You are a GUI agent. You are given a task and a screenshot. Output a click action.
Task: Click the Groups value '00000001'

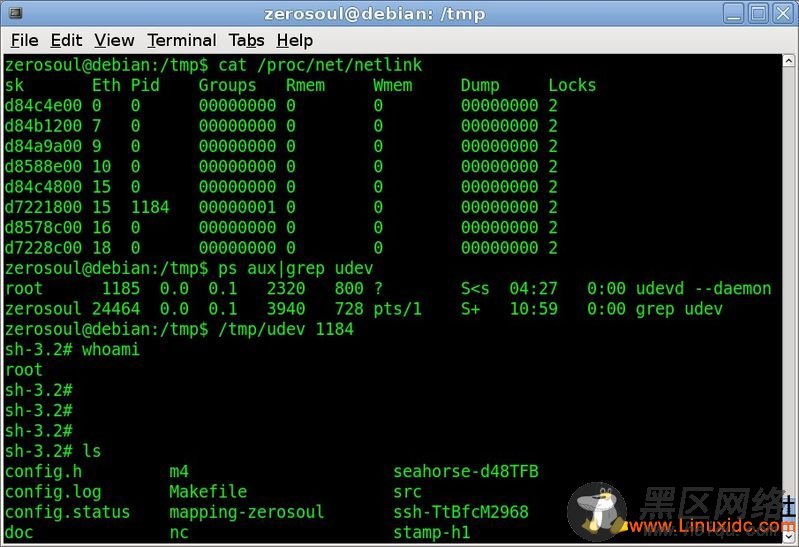click(x=237, y=207)
